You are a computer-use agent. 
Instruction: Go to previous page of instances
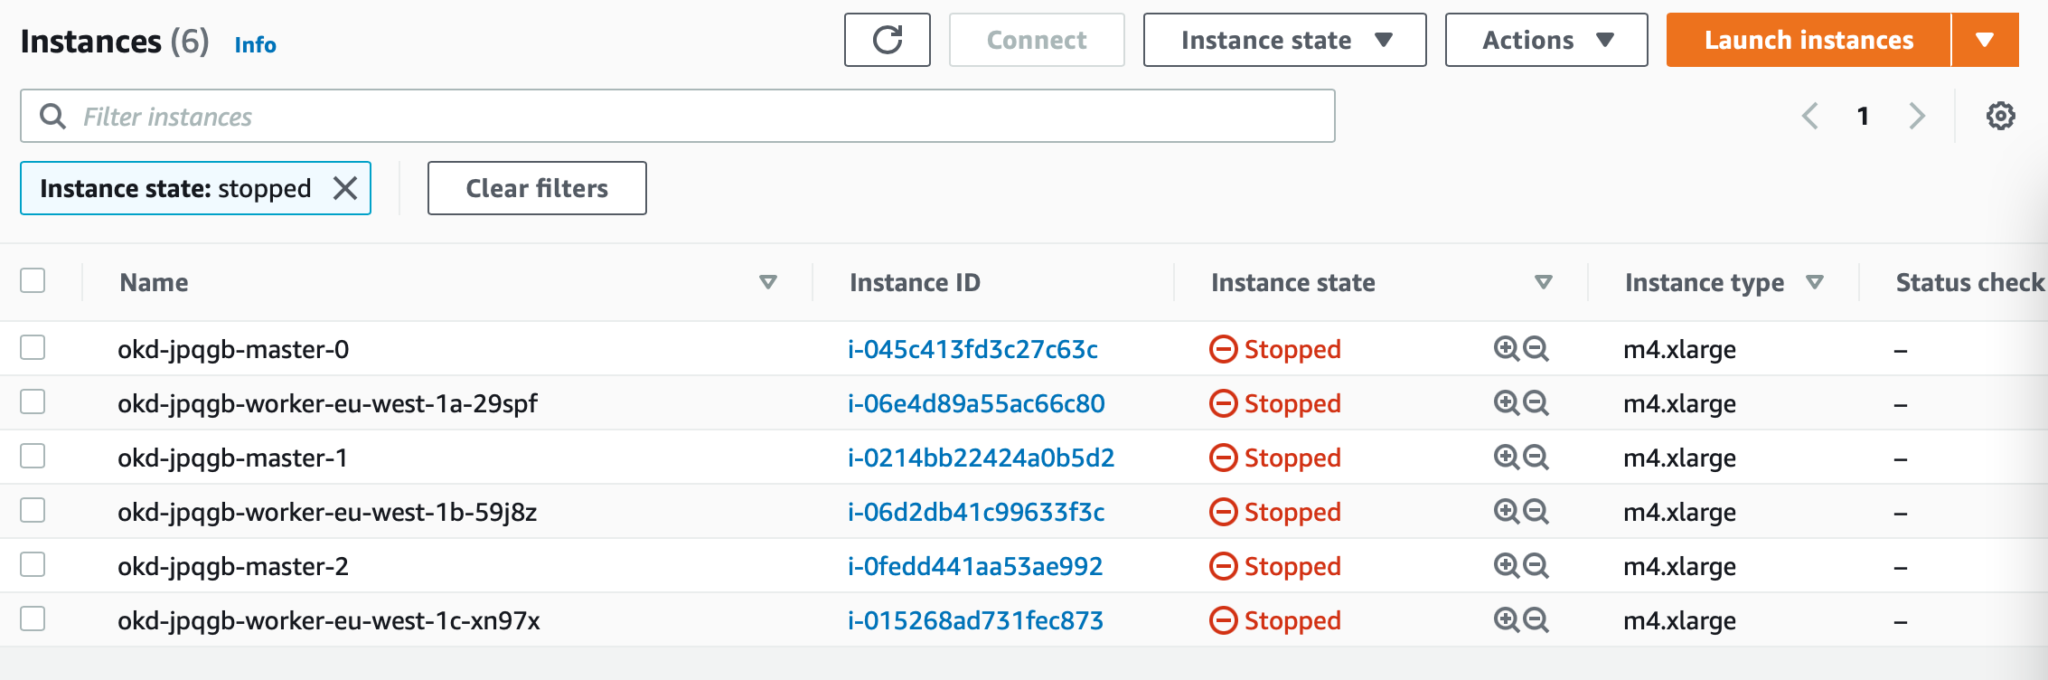pyautogui.click(x=1810, y=116)
